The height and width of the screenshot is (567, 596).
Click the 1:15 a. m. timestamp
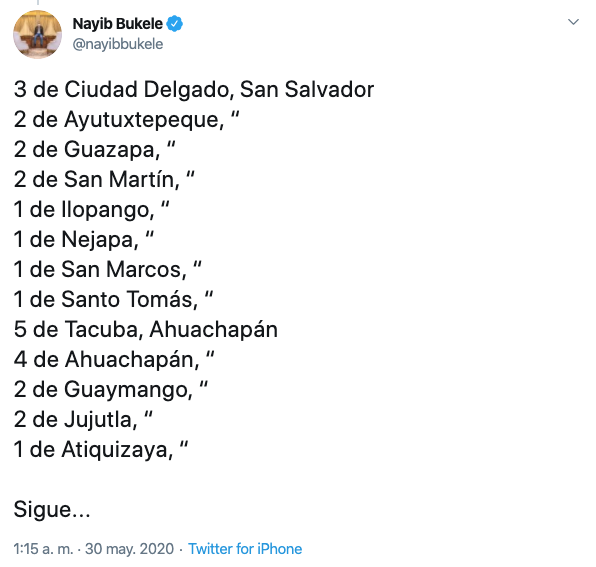click(43, 549)
